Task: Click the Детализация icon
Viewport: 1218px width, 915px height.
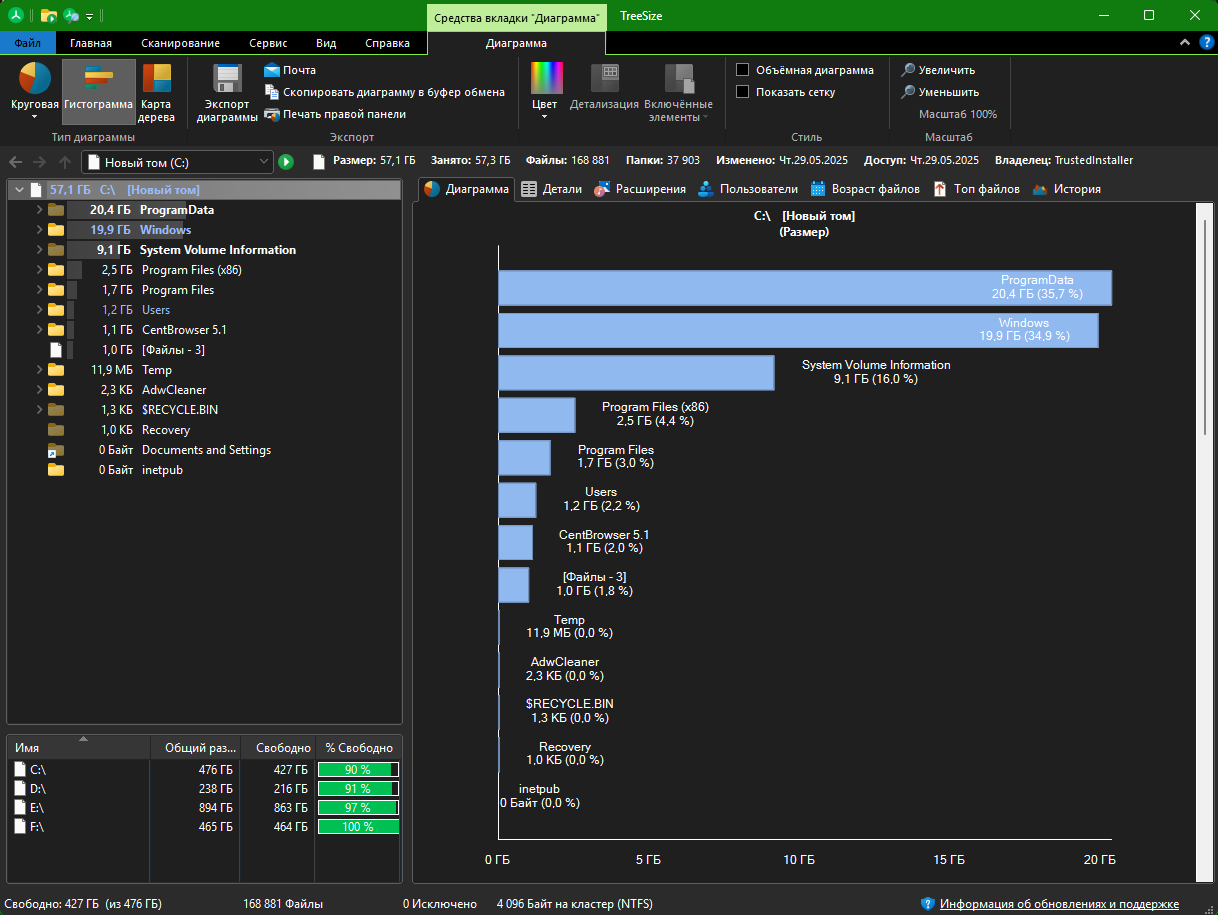Action: (x=604, y=79)
